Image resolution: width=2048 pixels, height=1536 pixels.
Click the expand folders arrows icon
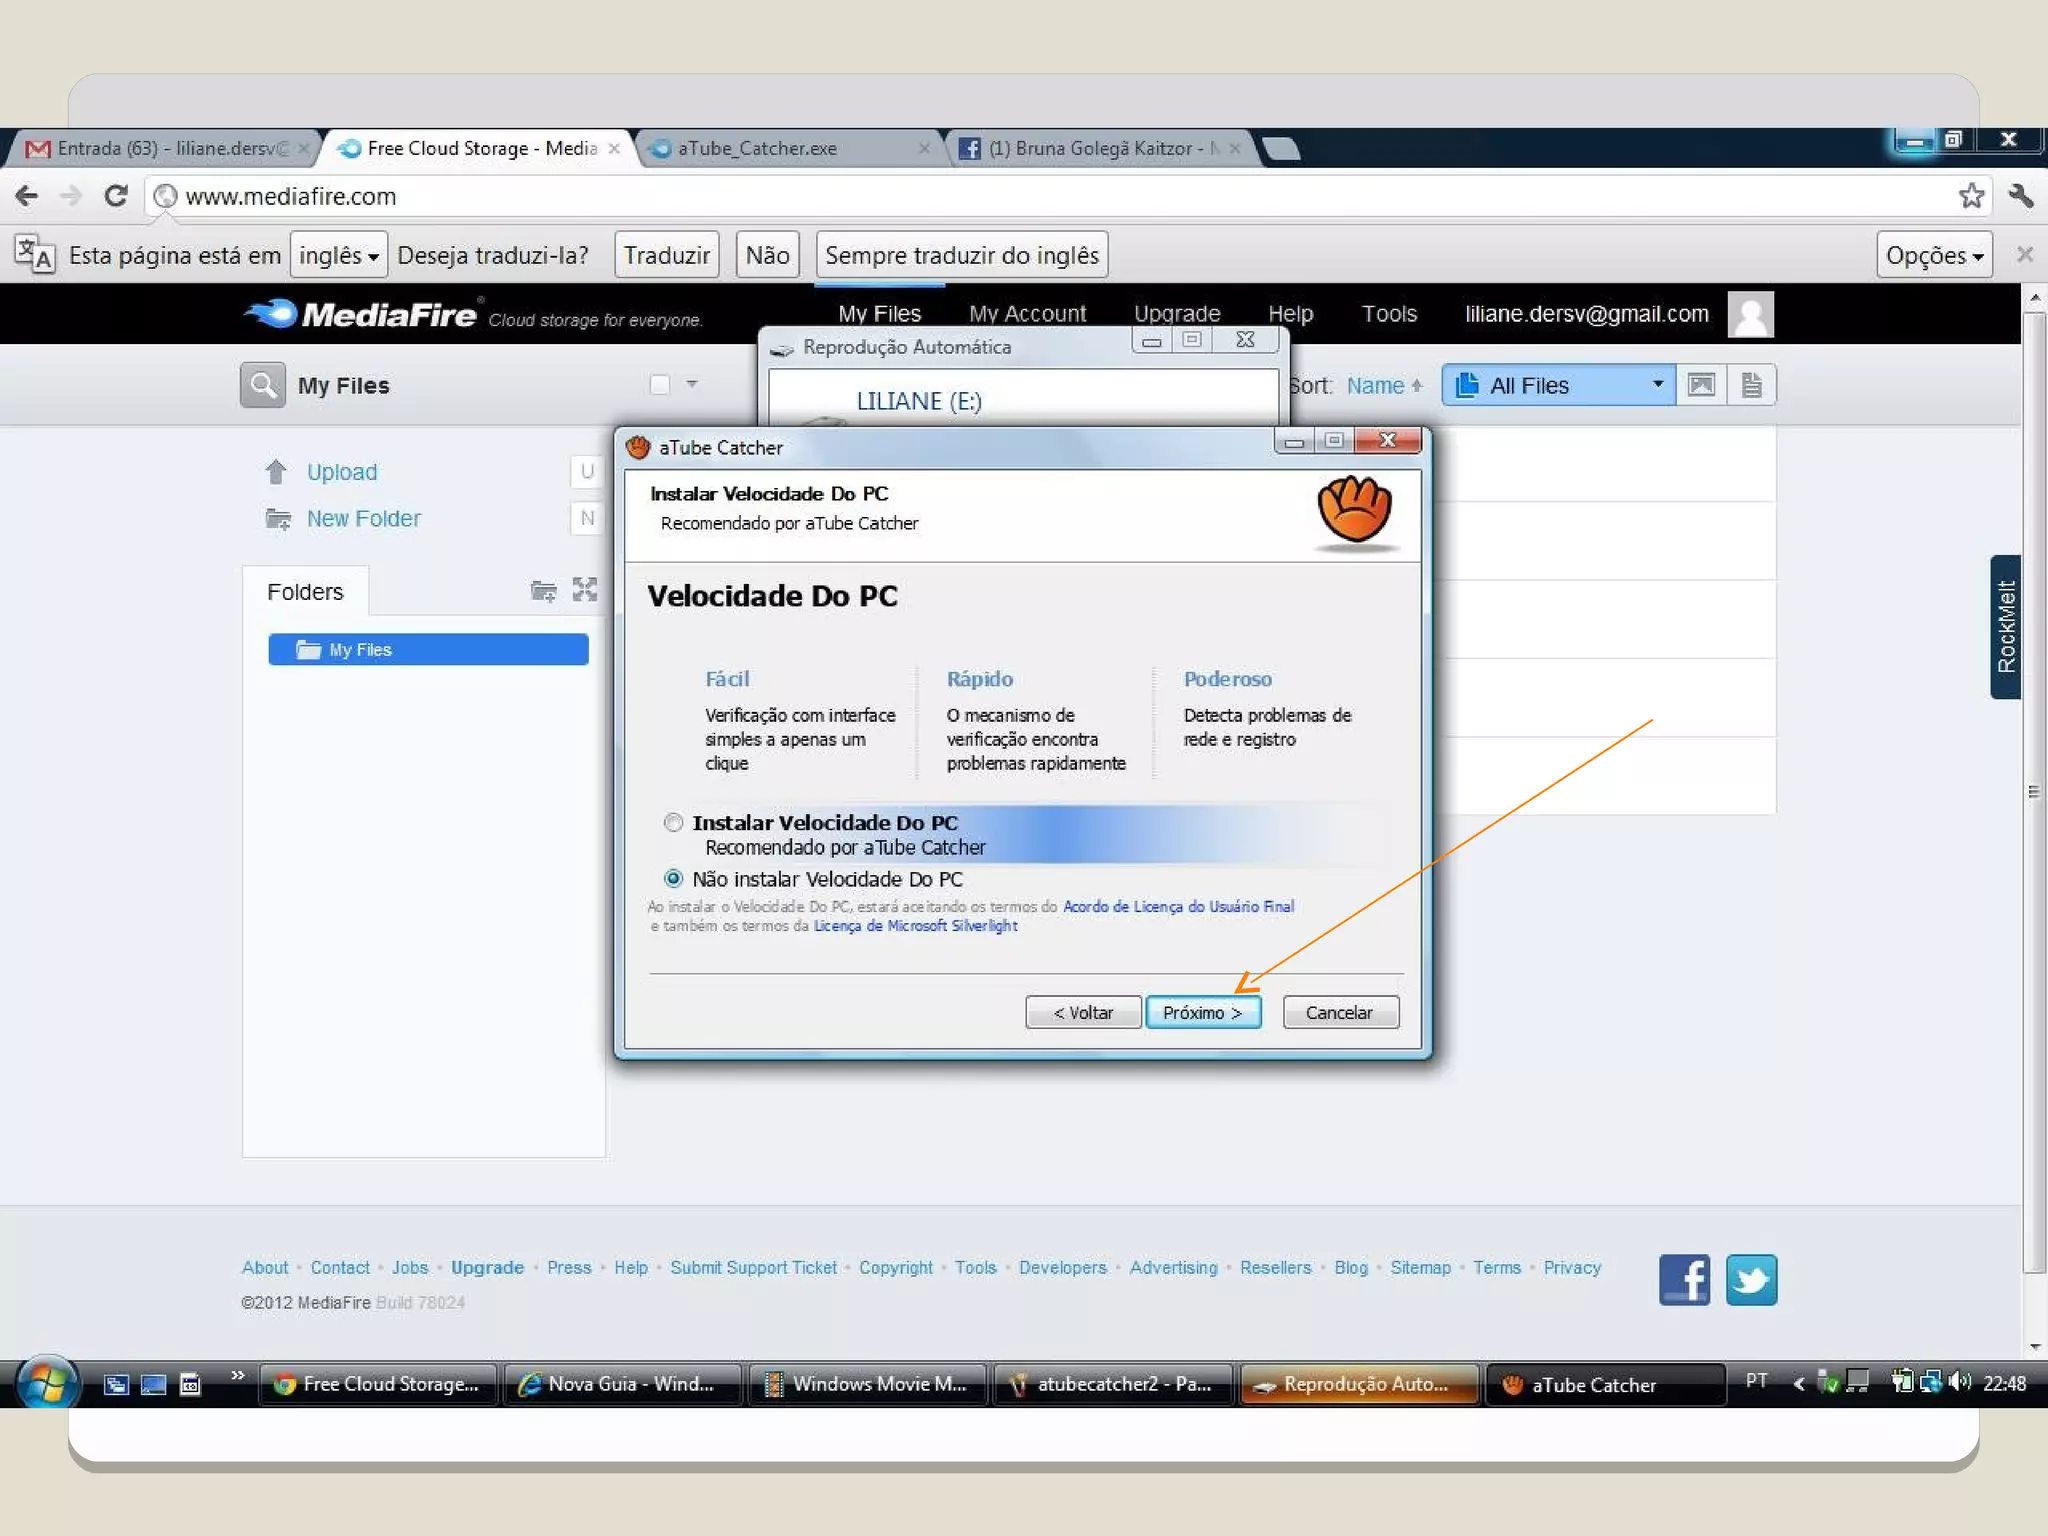[x=585, y=590]
